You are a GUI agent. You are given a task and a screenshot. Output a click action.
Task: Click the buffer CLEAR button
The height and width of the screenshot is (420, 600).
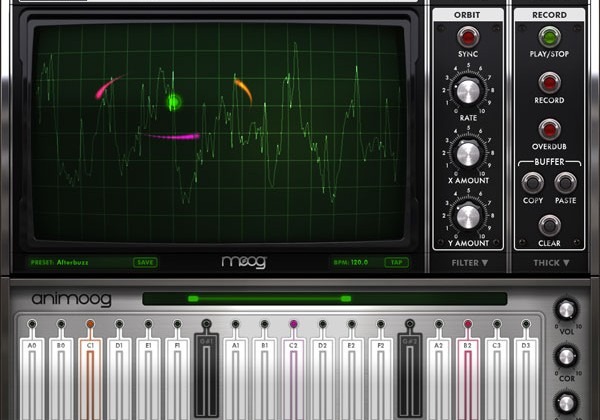click(549, 226)
